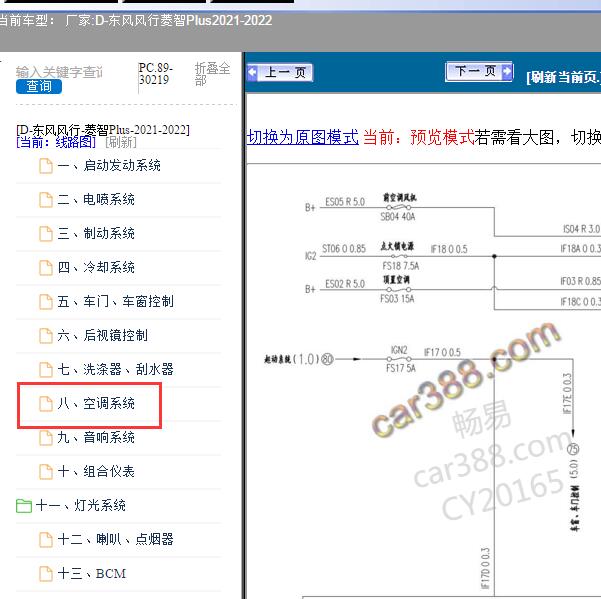Click page icon beside 十、组合仪表
The width and height of the screenshot is (601, 599).
point(46,472)
